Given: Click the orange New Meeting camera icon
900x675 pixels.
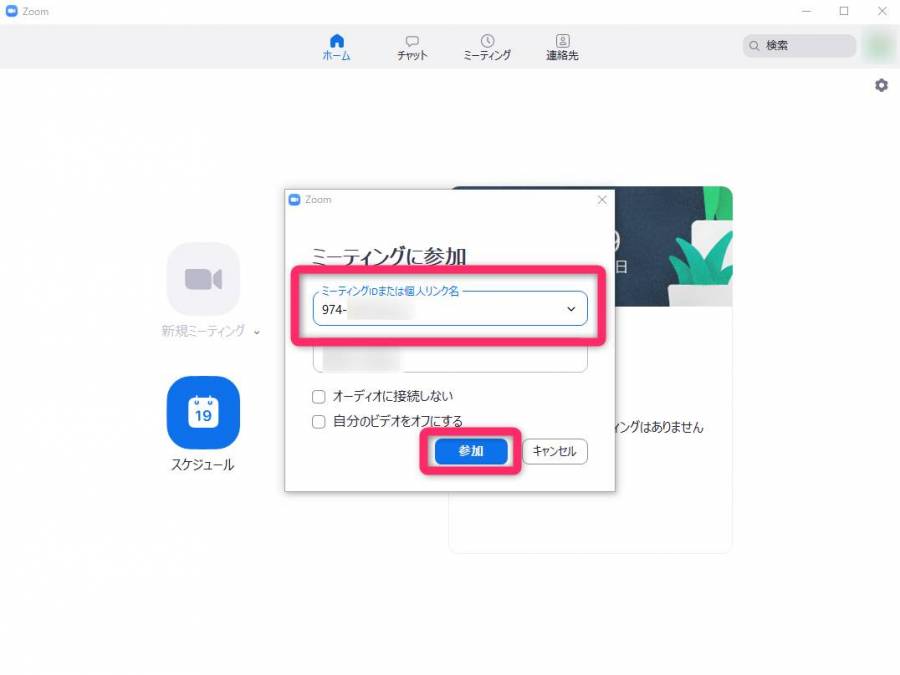Looking at the screenshot, I should 203,279.
